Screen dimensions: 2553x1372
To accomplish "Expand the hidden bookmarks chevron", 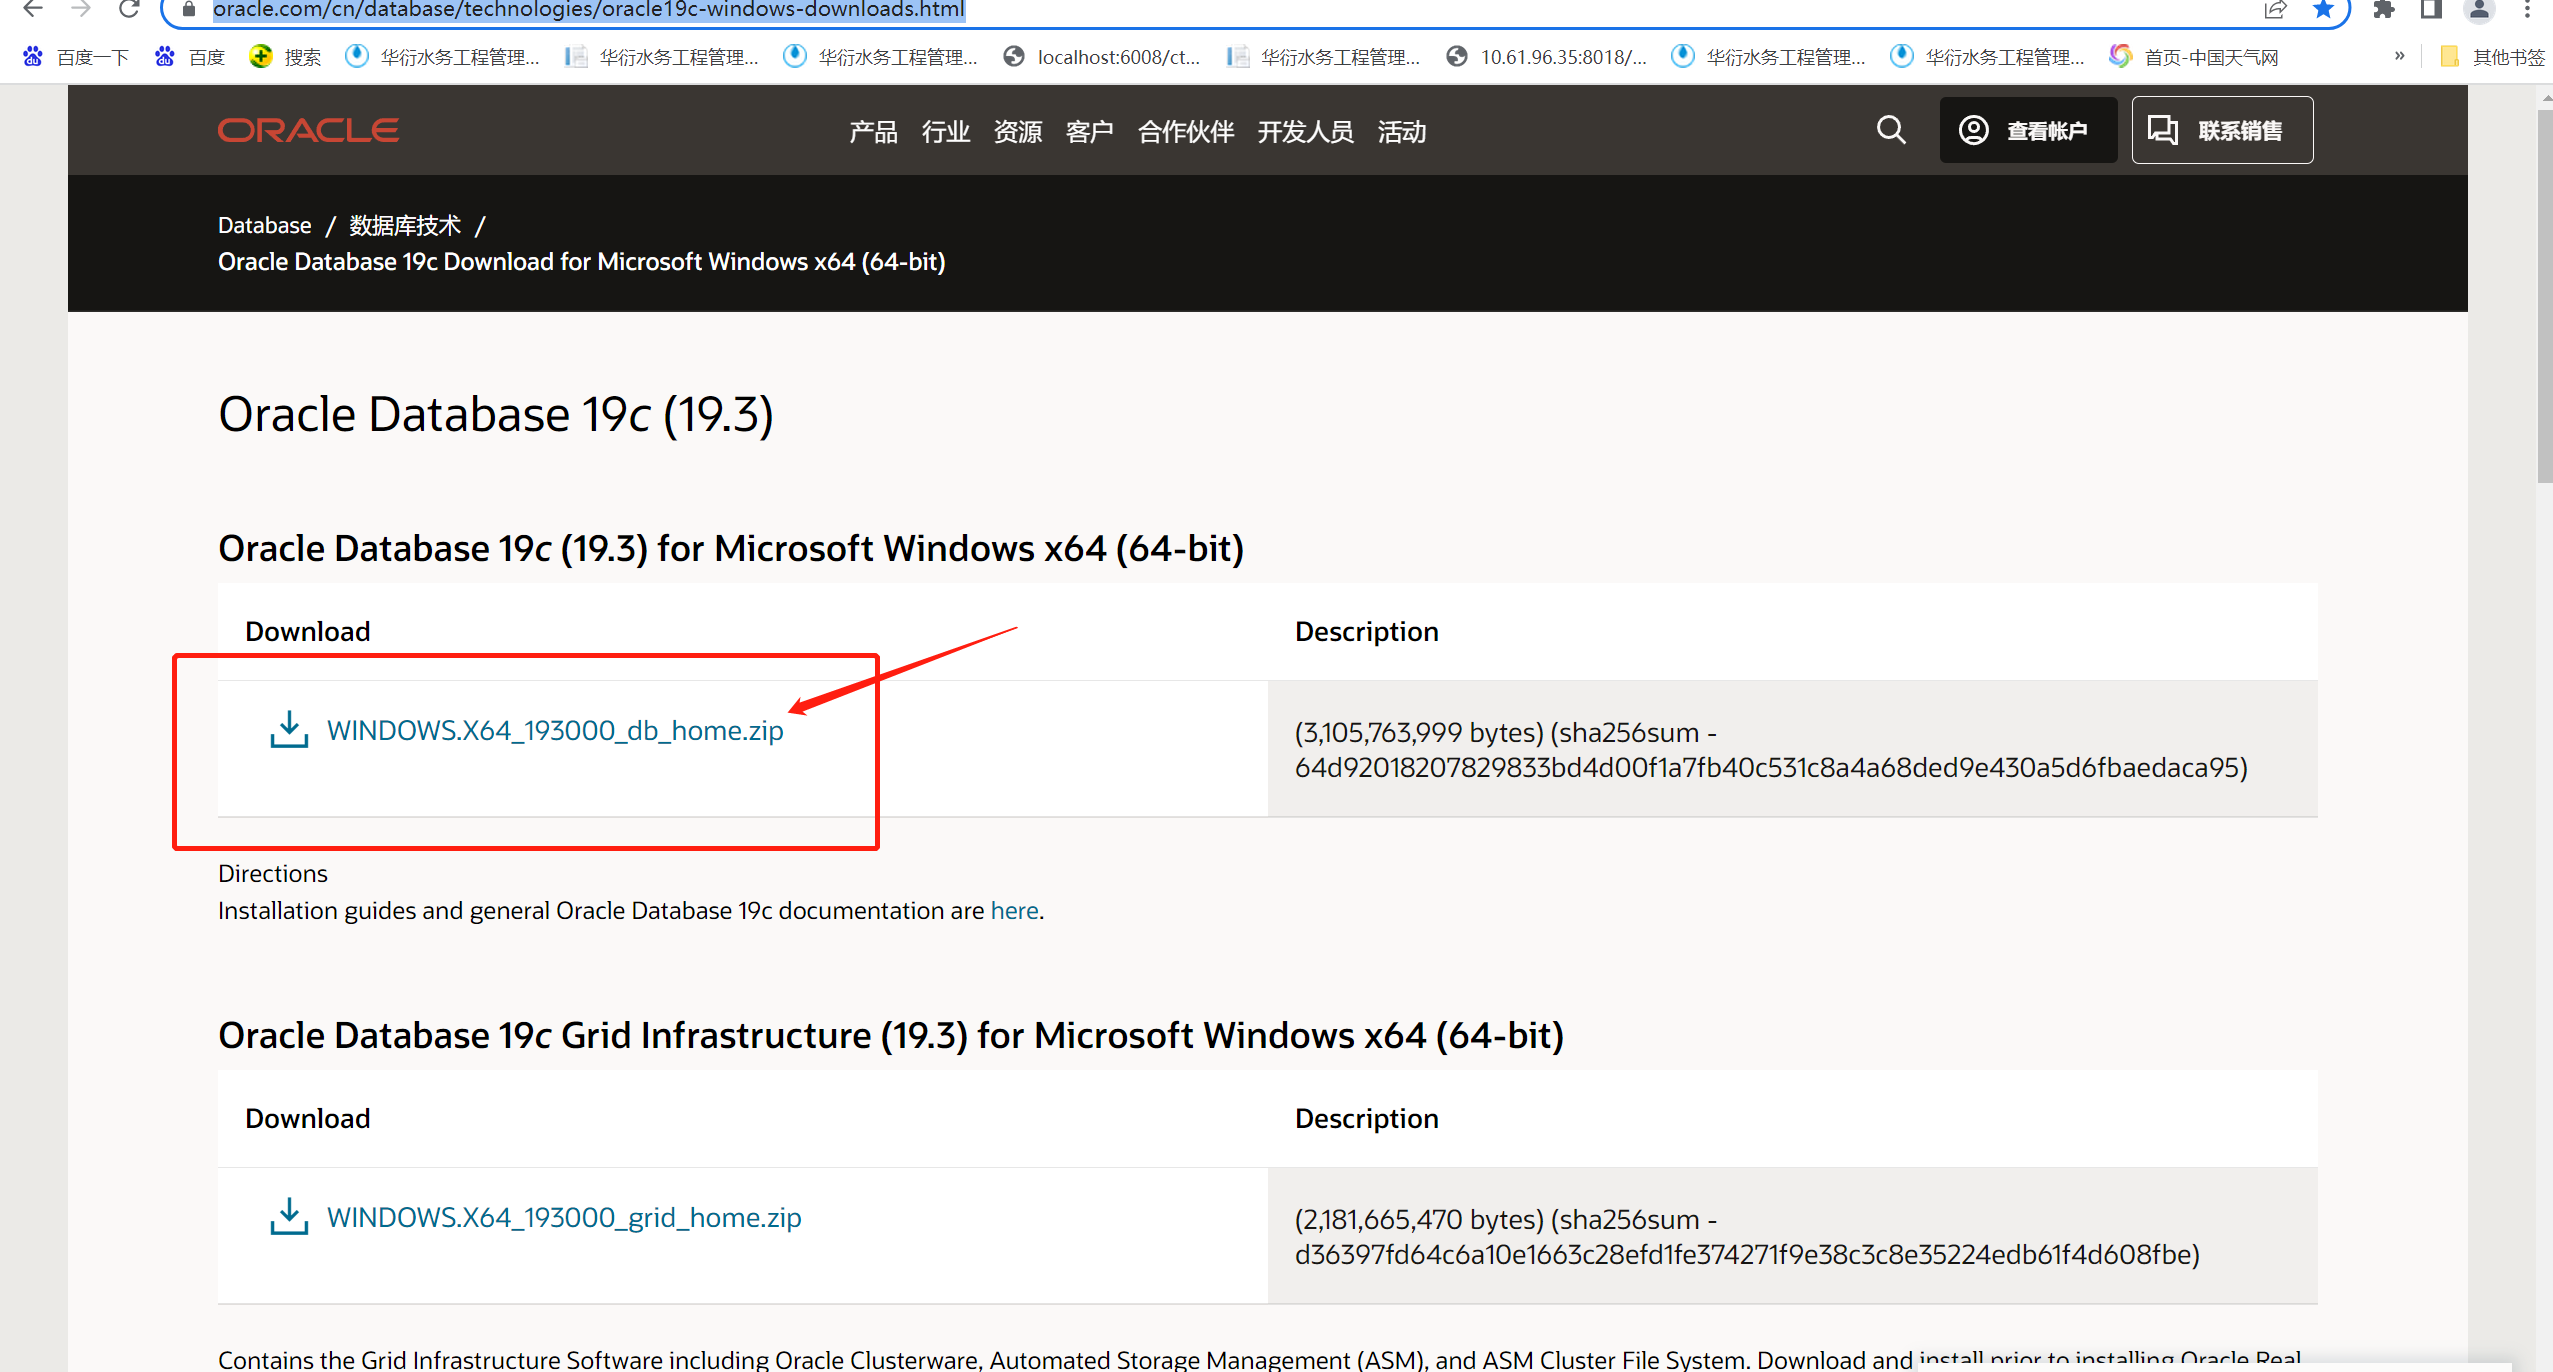I will pyautogui.click(x=2399, y=56).
